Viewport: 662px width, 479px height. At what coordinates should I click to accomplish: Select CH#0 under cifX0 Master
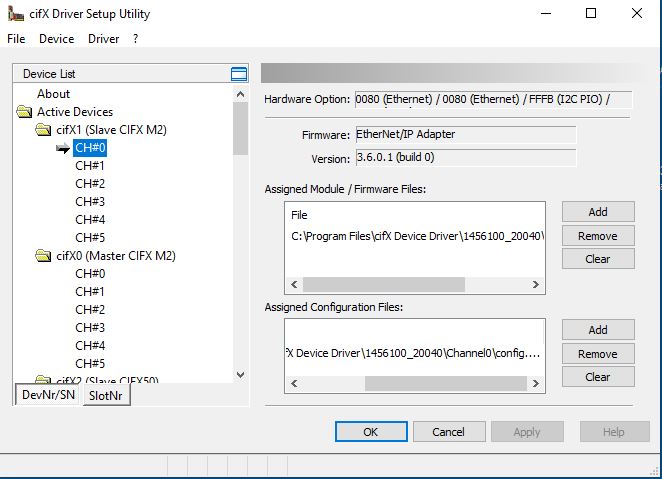[x=90, y=274]
